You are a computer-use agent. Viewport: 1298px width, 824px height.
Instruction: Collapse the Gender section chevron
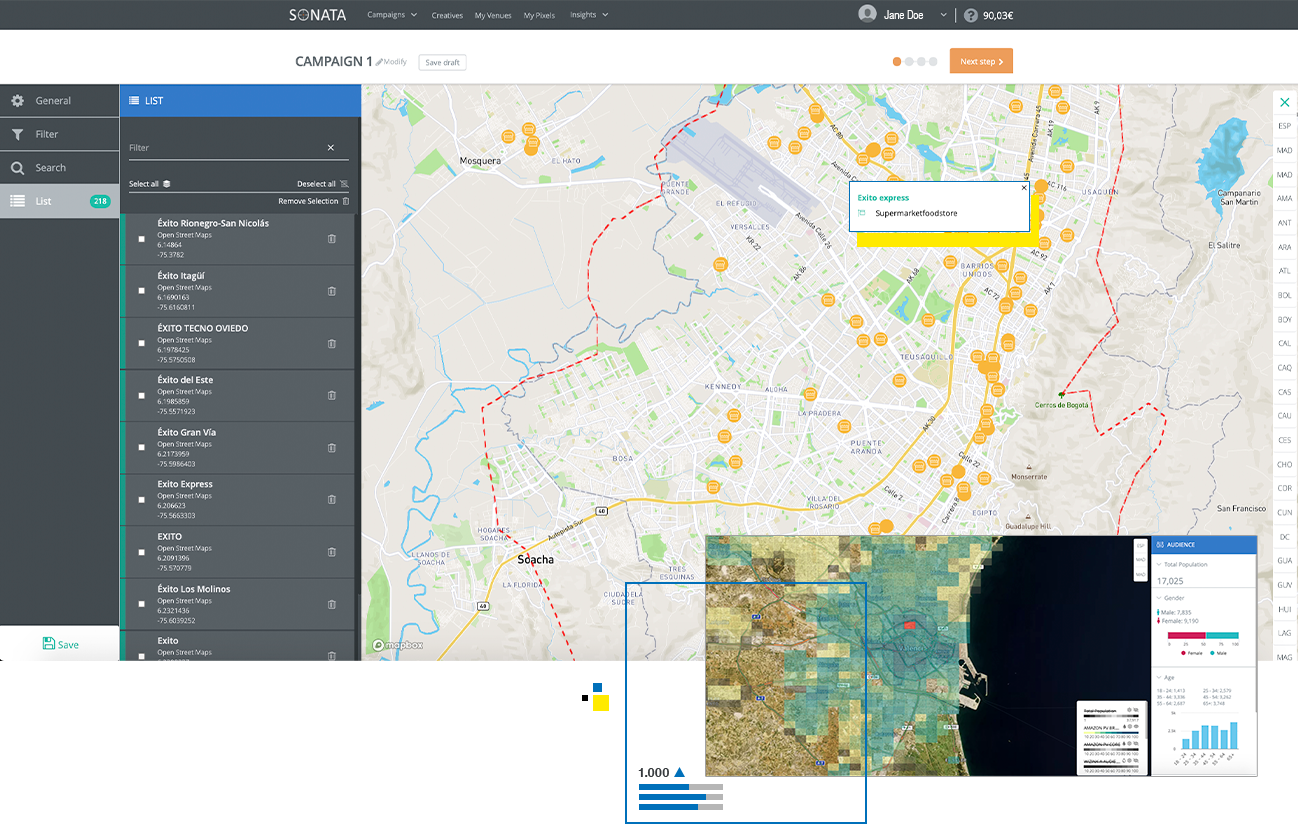[1159, 597]
